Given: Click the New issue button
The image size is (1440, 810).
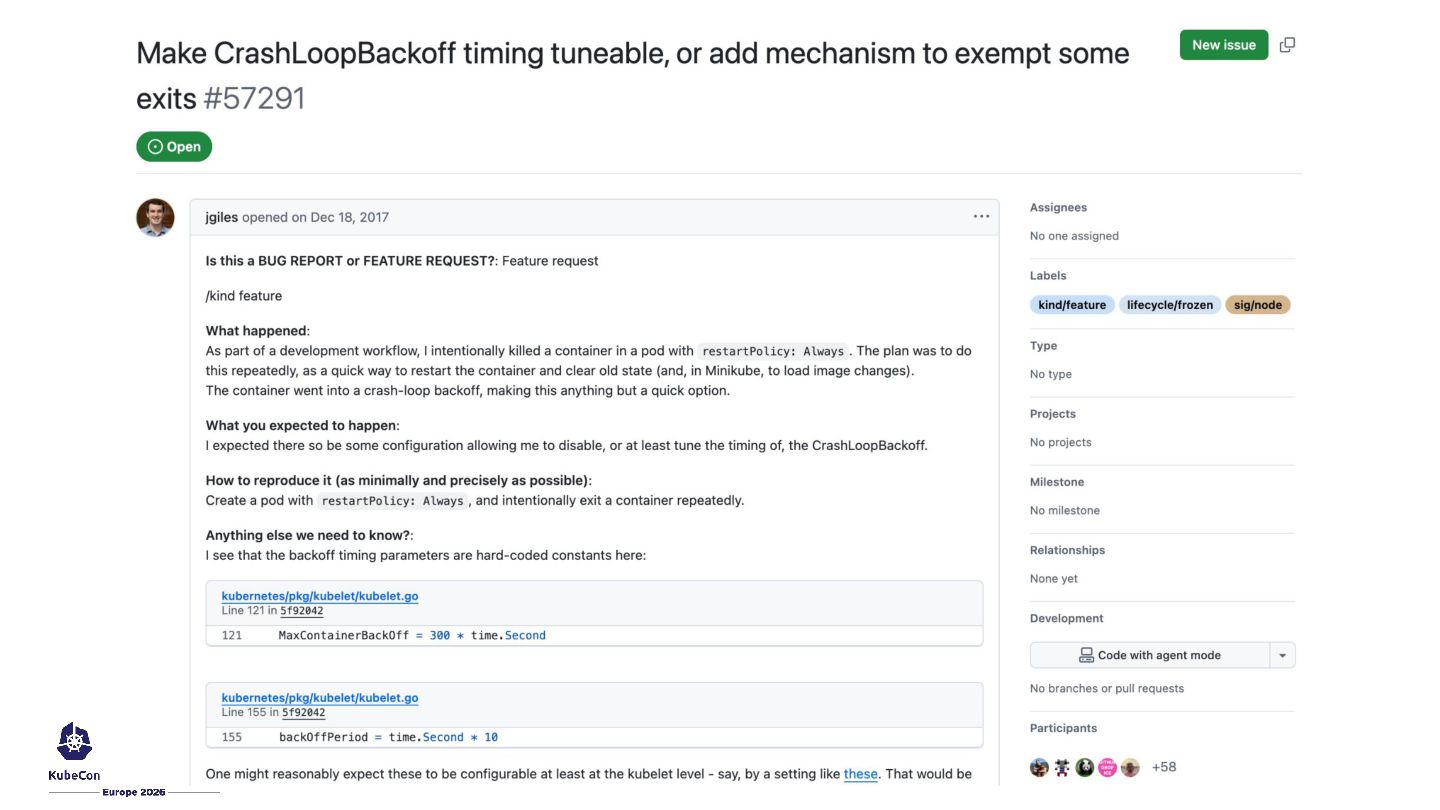Looking at the screenshot, I should pyautogui.click(x=1223, y=45).
